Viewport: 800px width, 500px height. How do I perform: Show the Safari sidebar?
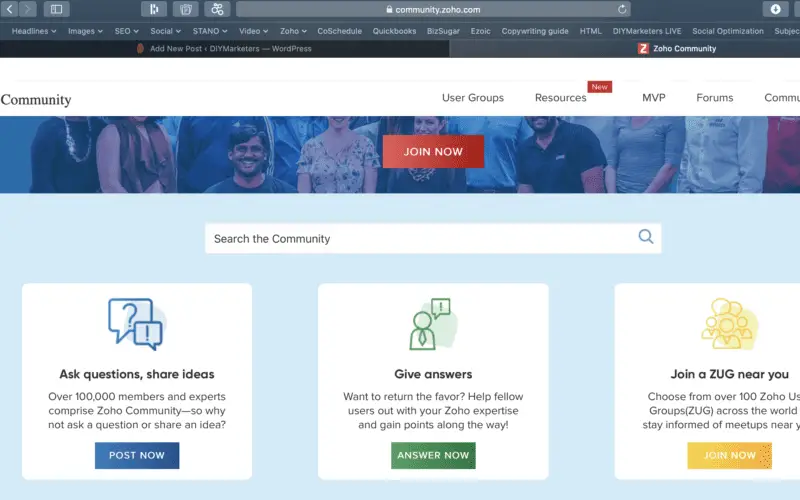pyautogui.click(x=56, y=9)
